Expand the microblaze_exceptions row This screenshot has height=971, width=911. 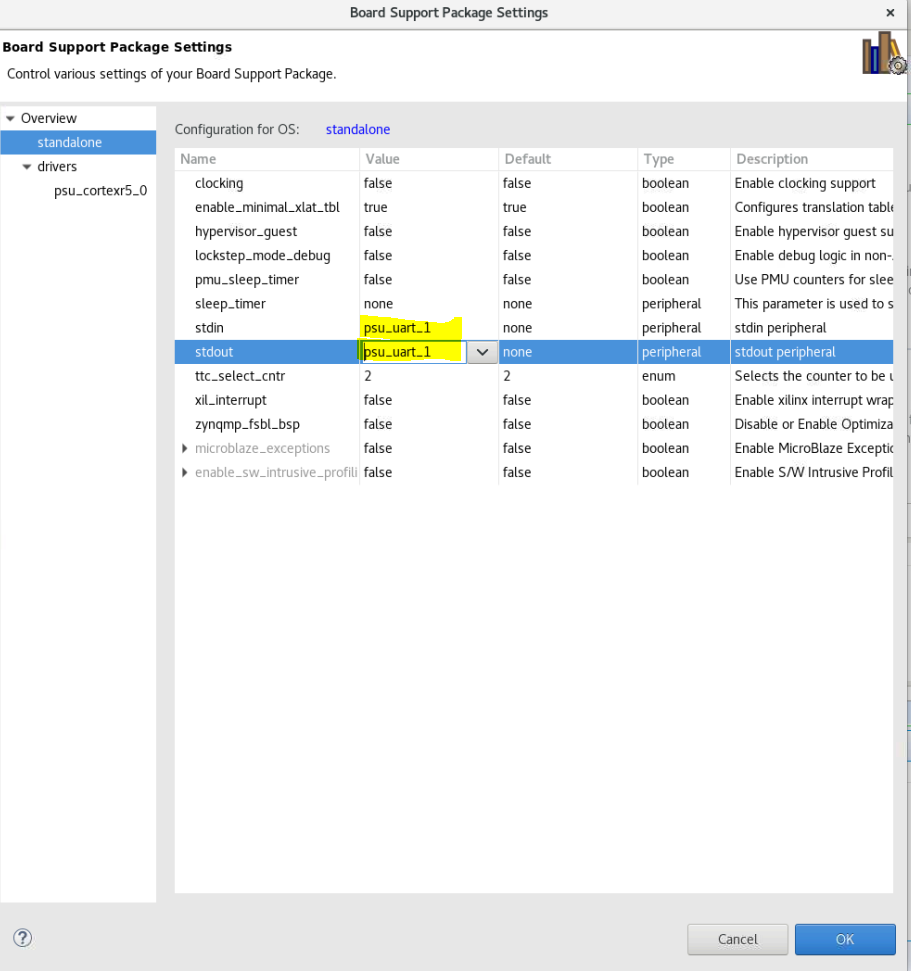coord(185,448)
